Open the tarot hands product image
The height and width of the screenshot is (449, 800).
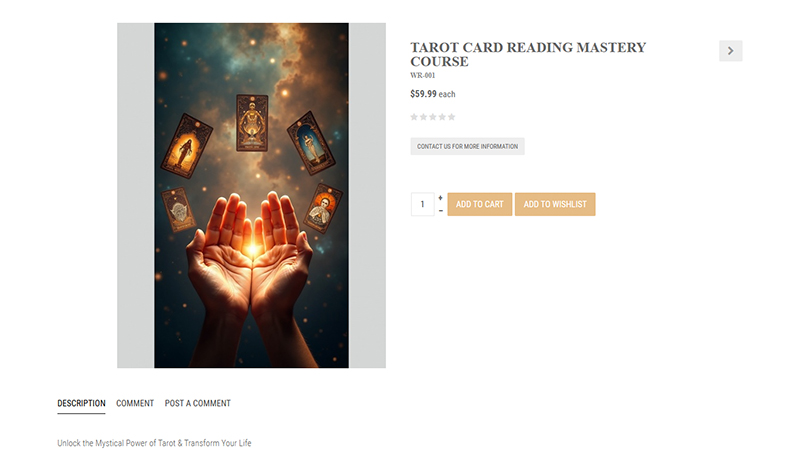[252, 195]
